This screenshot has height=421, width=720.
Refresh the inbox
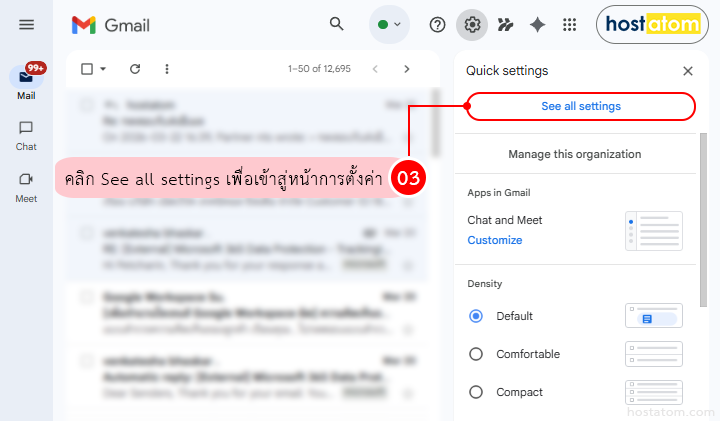(135, 69)
